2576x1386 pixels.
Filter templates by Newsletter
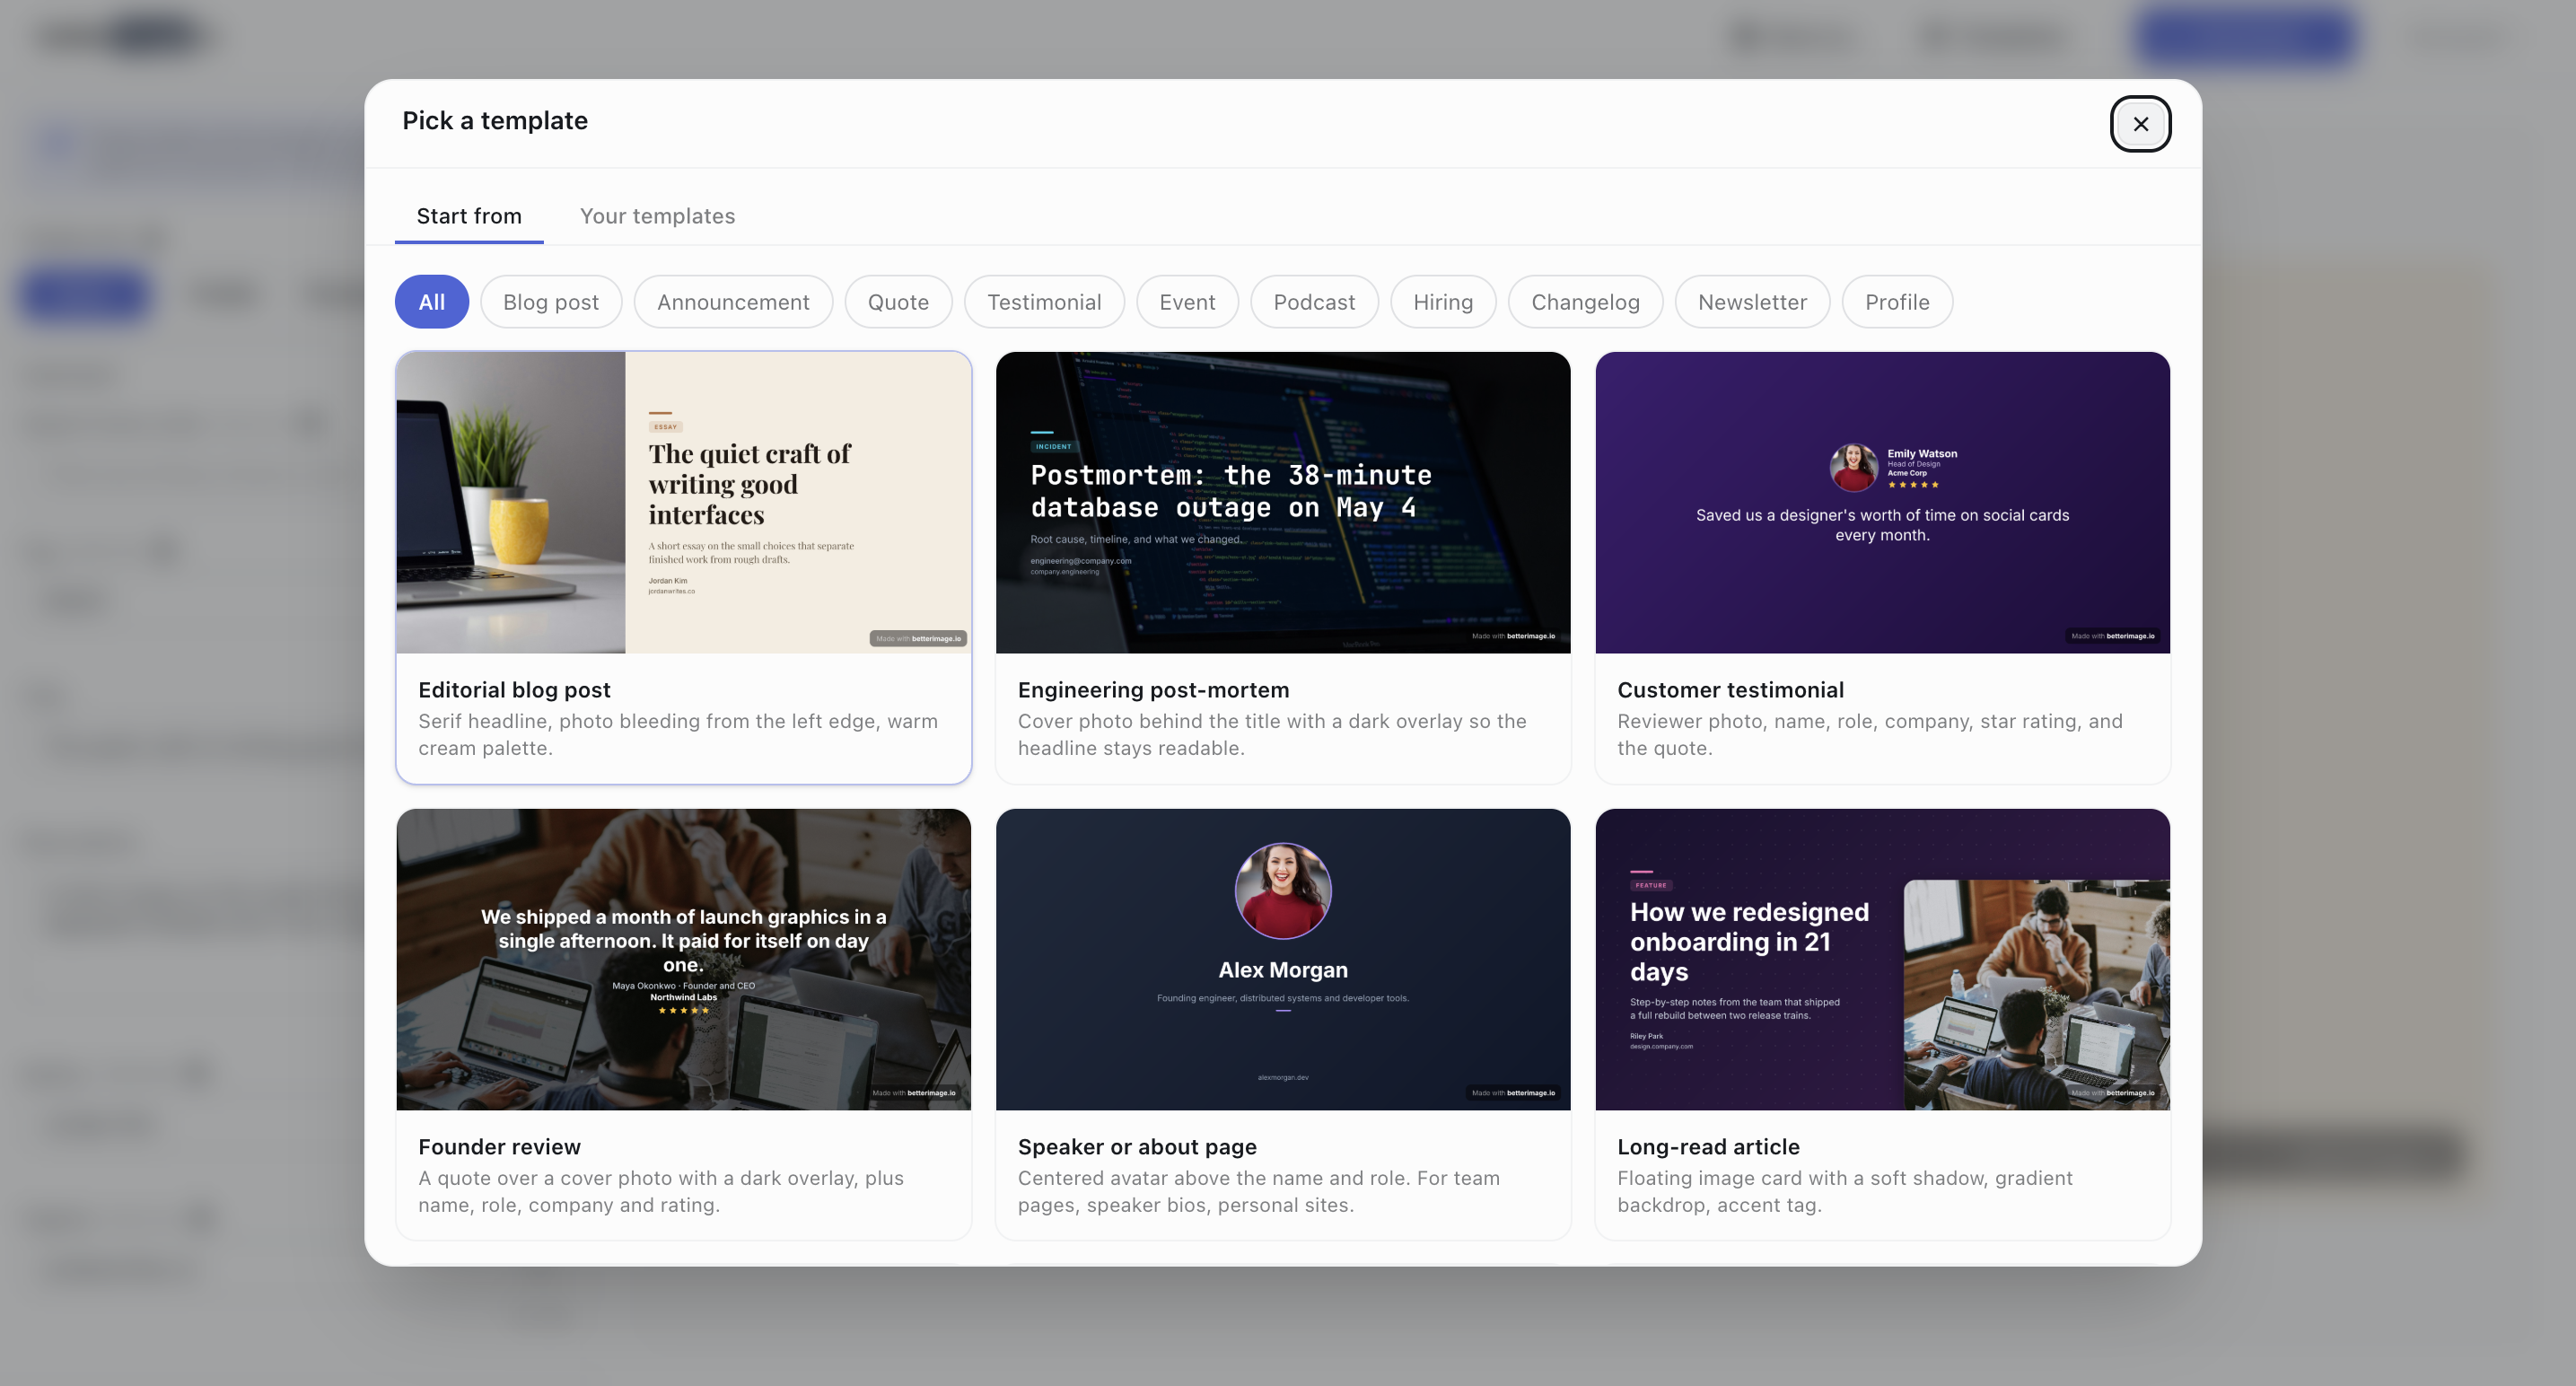tap(1752, 302)
